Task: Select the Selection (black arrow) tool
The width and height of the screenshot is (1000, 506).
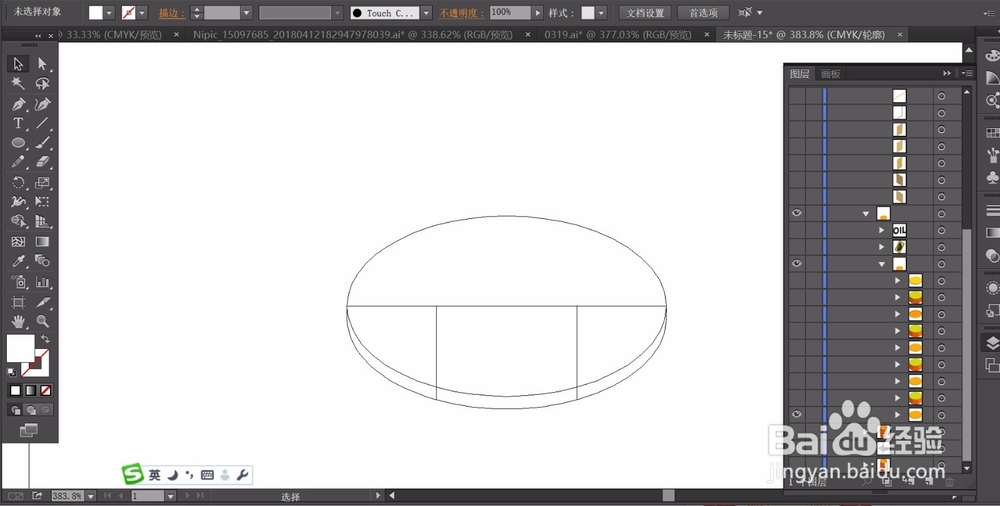Action: pos(18,64)
